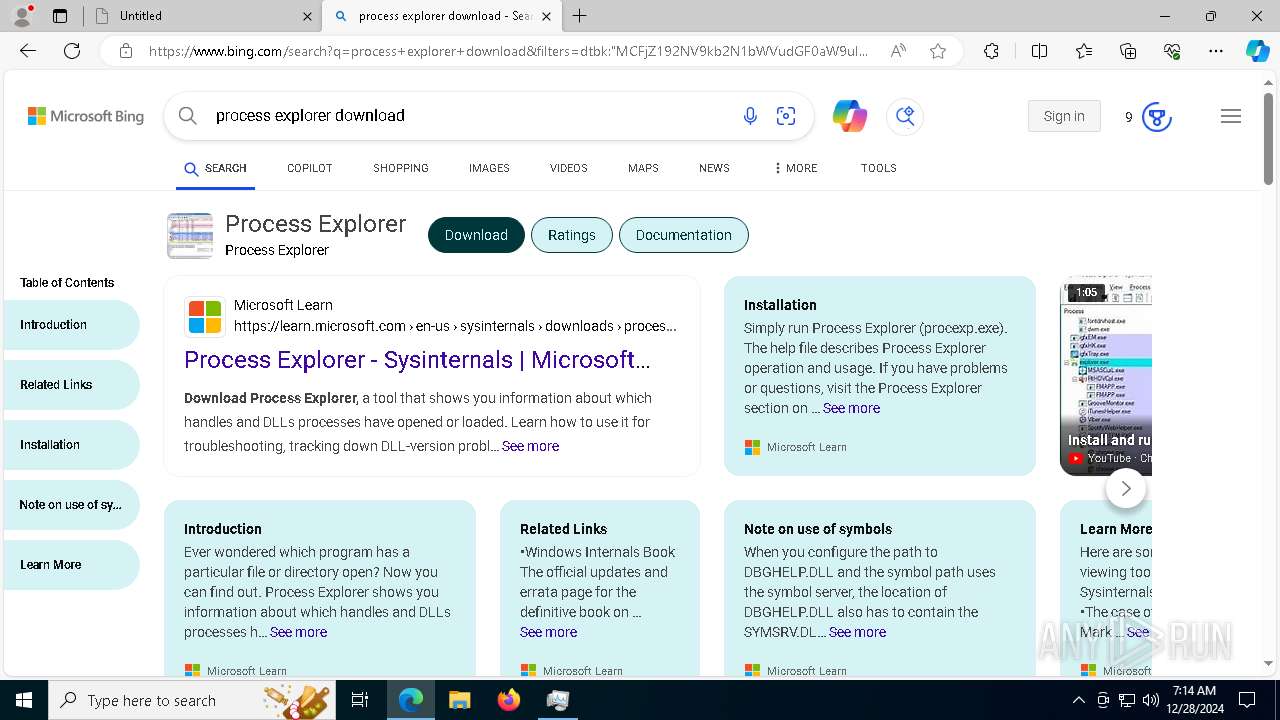Jump to Related Links in Table of Contents
The height and width of the screenshot is (720, 1280).
click(72, 385)
